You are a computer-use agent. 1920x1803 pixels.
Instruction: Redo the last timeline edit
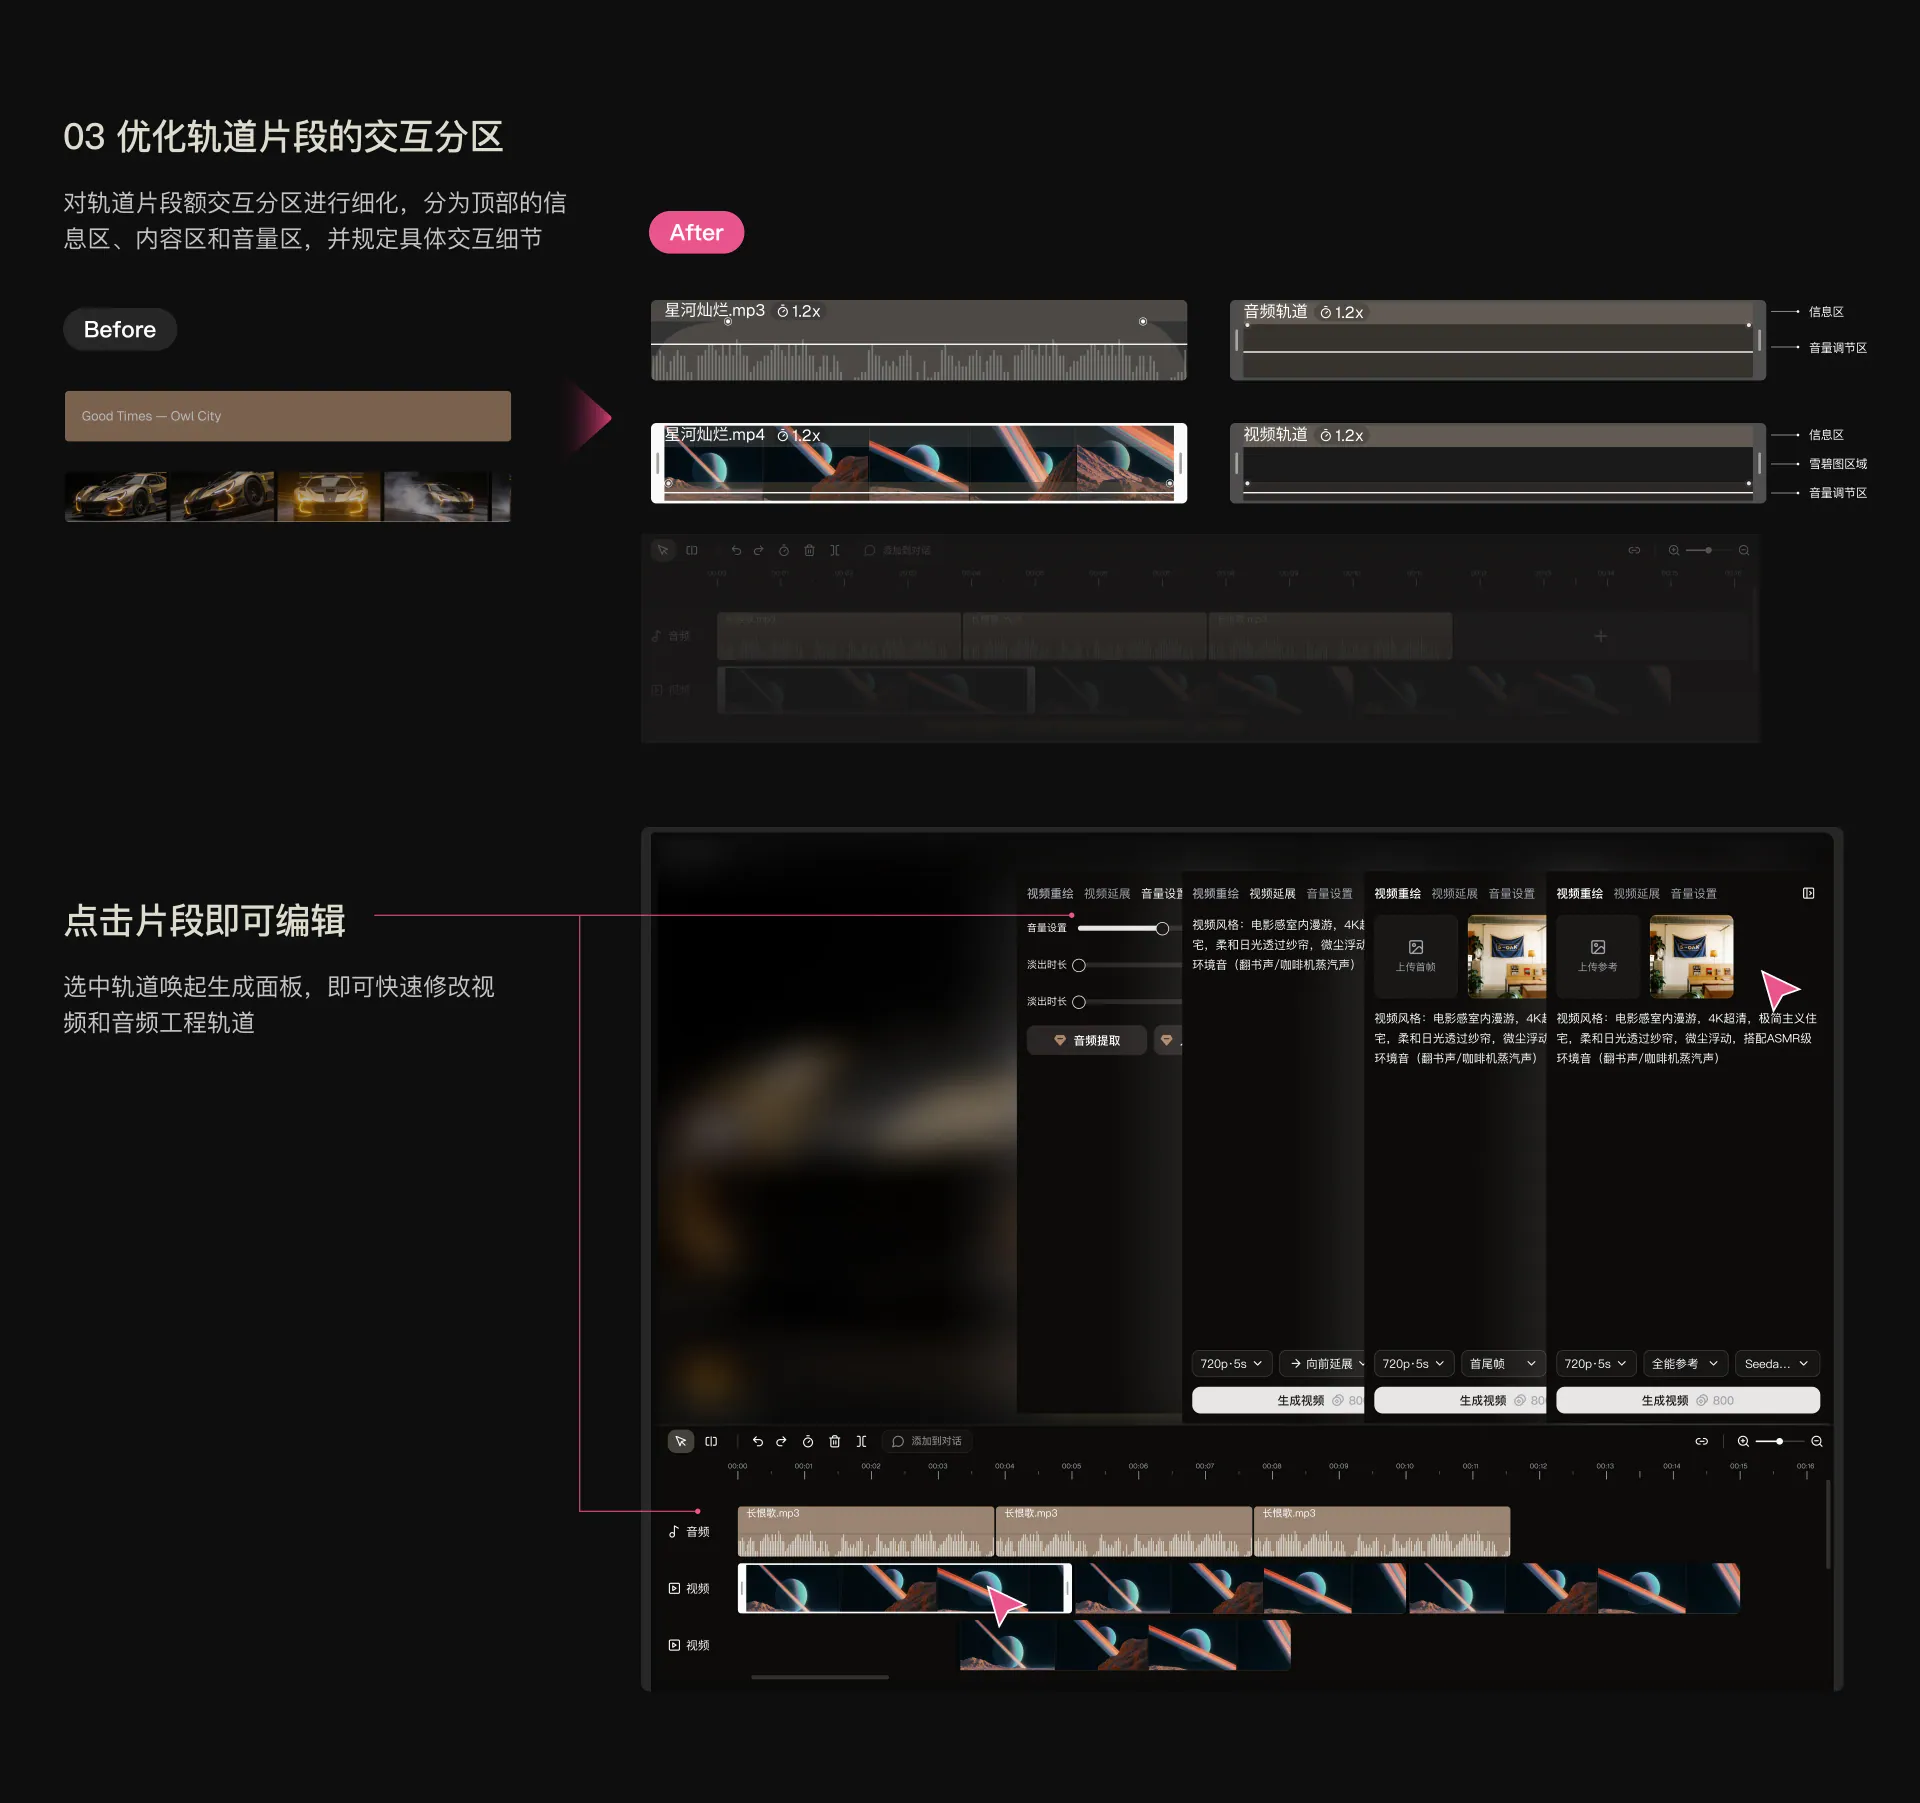point(782,1441)
